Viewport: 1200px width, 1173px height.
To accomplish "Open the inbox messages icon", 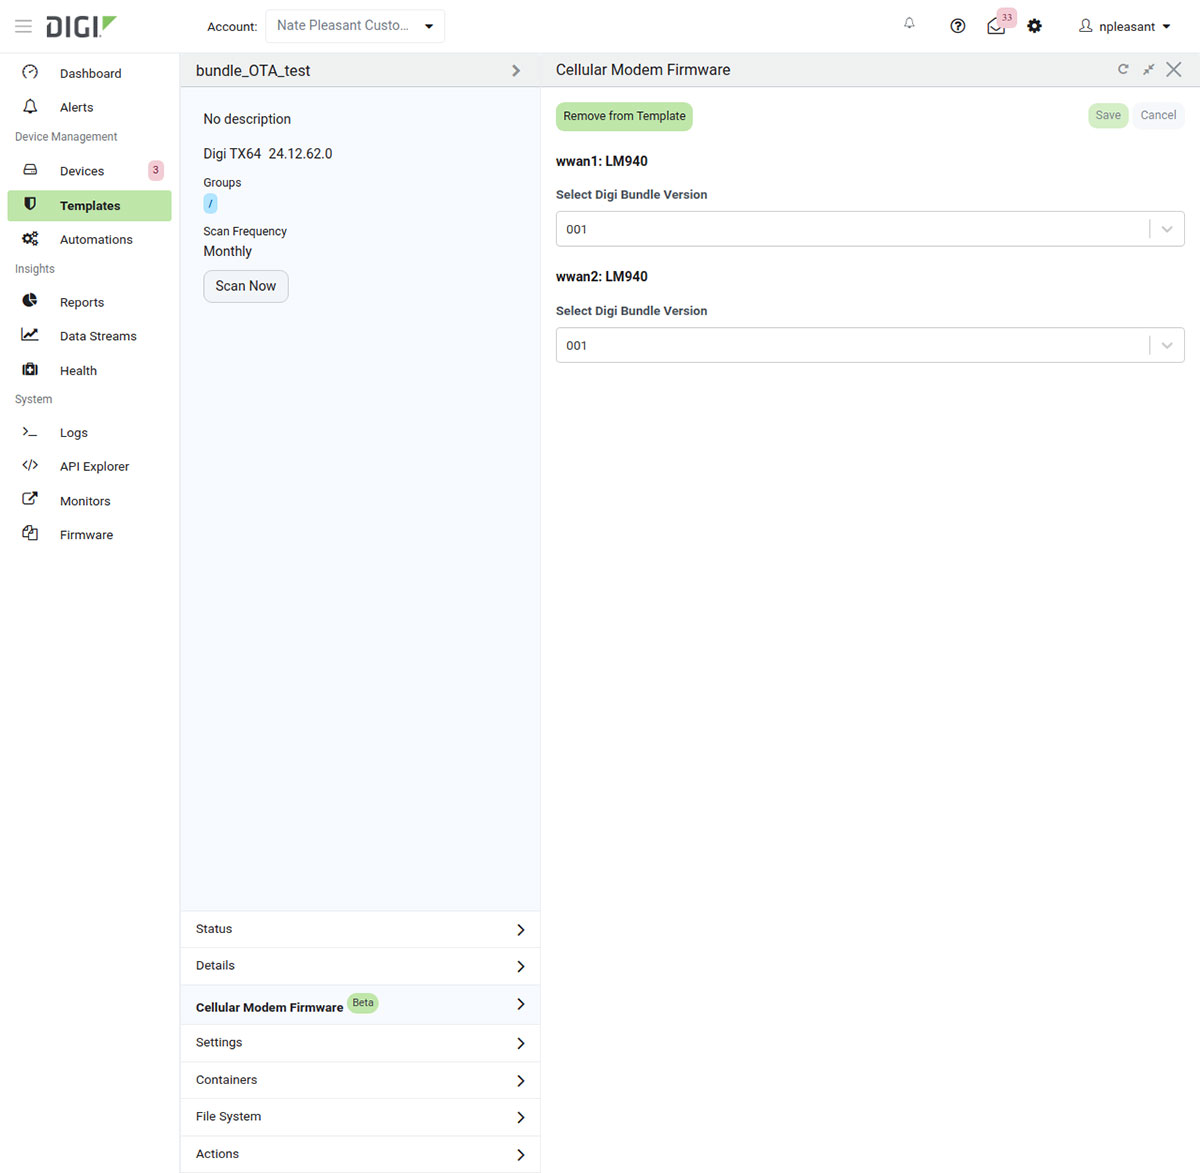I will pyautogui.click(x=996, y=26).
